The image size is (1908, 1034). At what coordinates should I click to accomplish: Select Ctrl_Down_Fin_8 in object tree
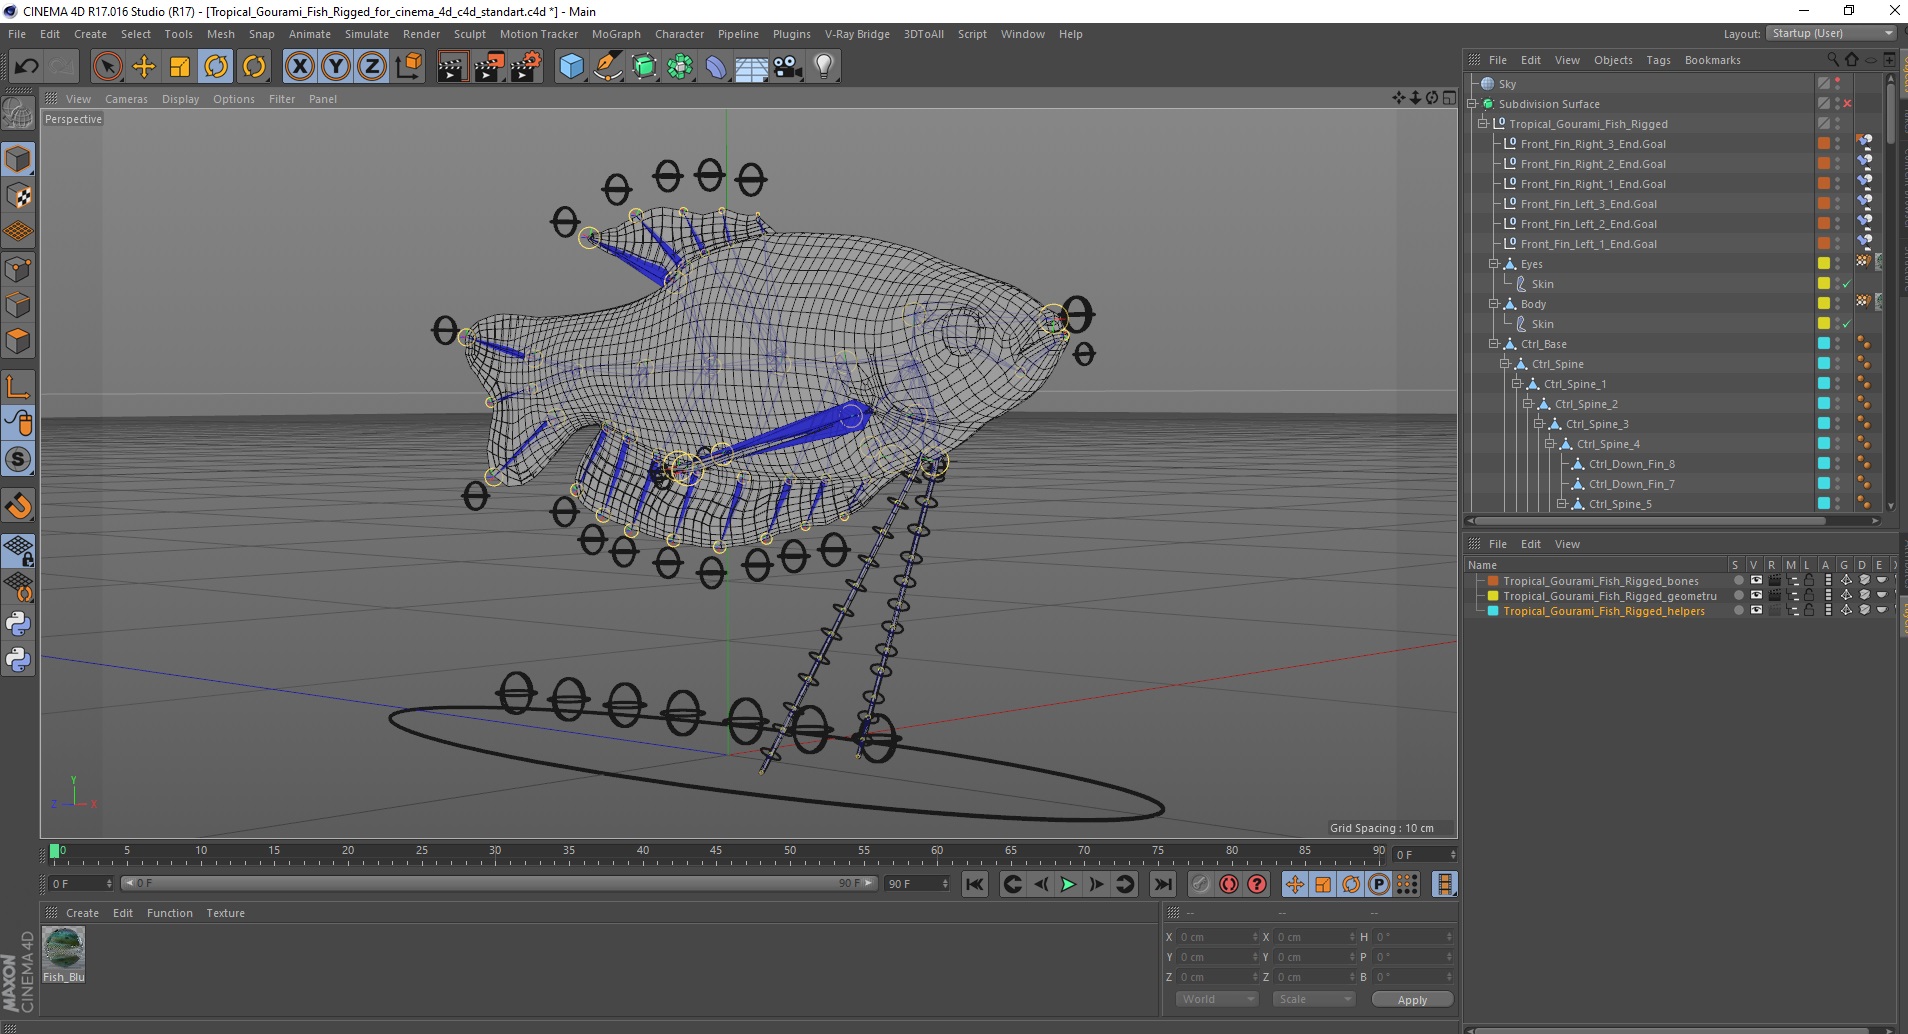tap(1631, 464)
